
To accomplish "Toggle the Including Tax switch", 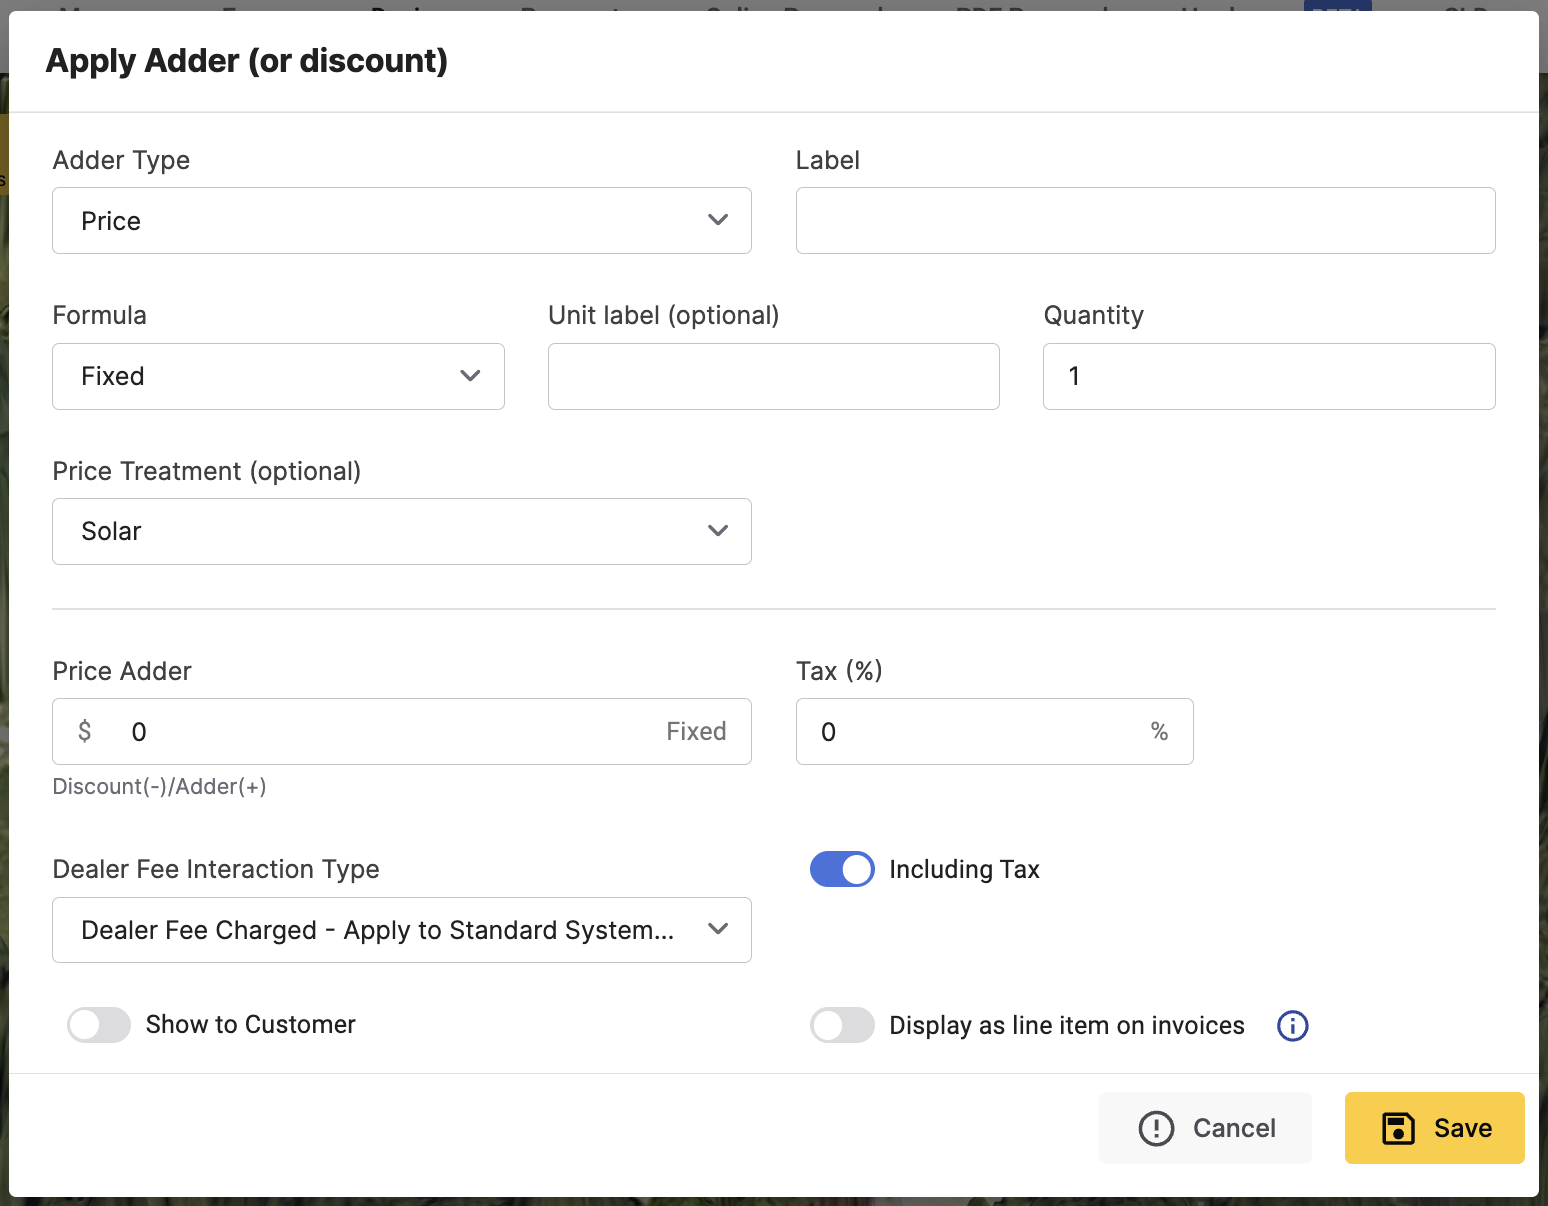I will point(842,869).
